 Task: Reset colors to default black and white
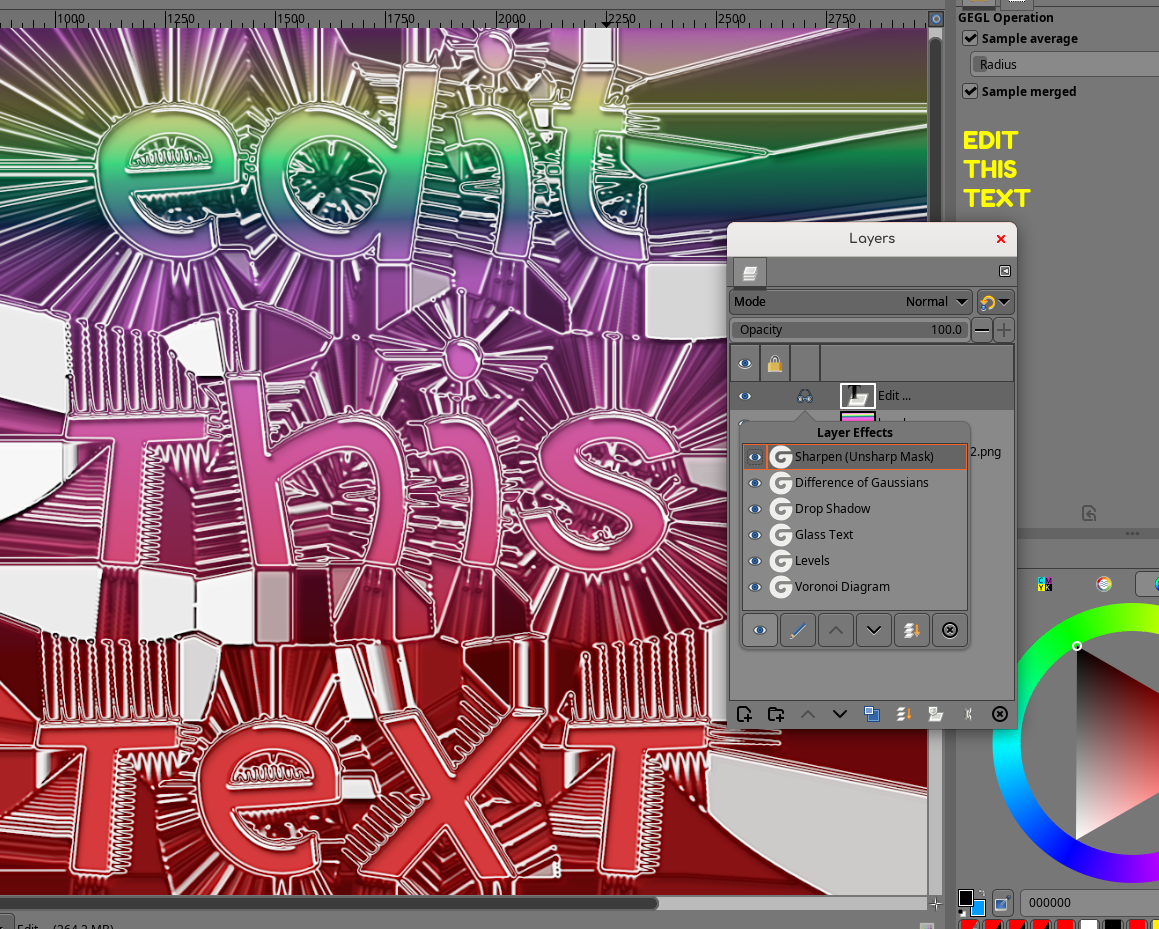(x=962, y=913)
